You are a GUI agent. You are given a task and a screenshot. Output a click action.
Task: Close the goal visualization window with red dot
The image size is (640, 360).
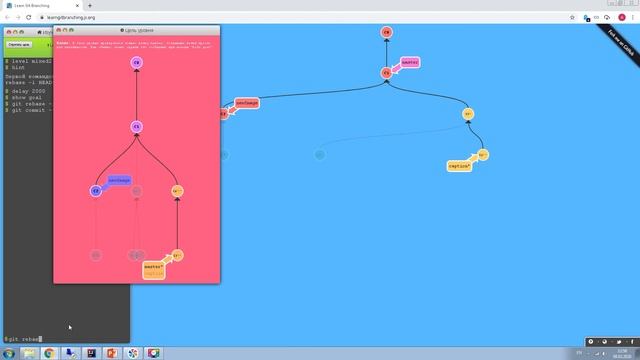point(58,30)
